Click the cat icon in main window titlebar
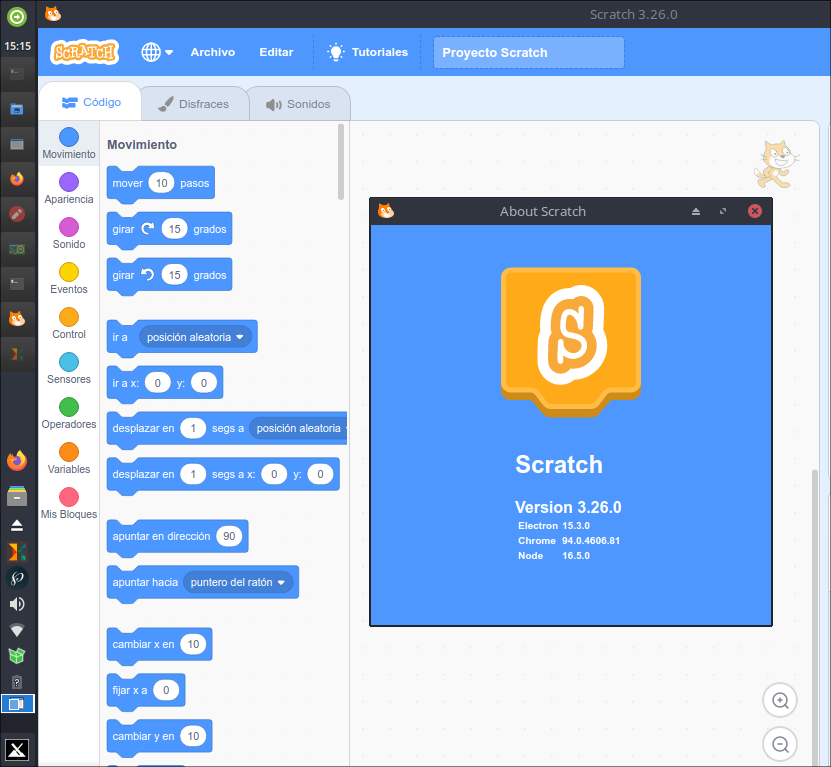 click(x=53, y=14)
